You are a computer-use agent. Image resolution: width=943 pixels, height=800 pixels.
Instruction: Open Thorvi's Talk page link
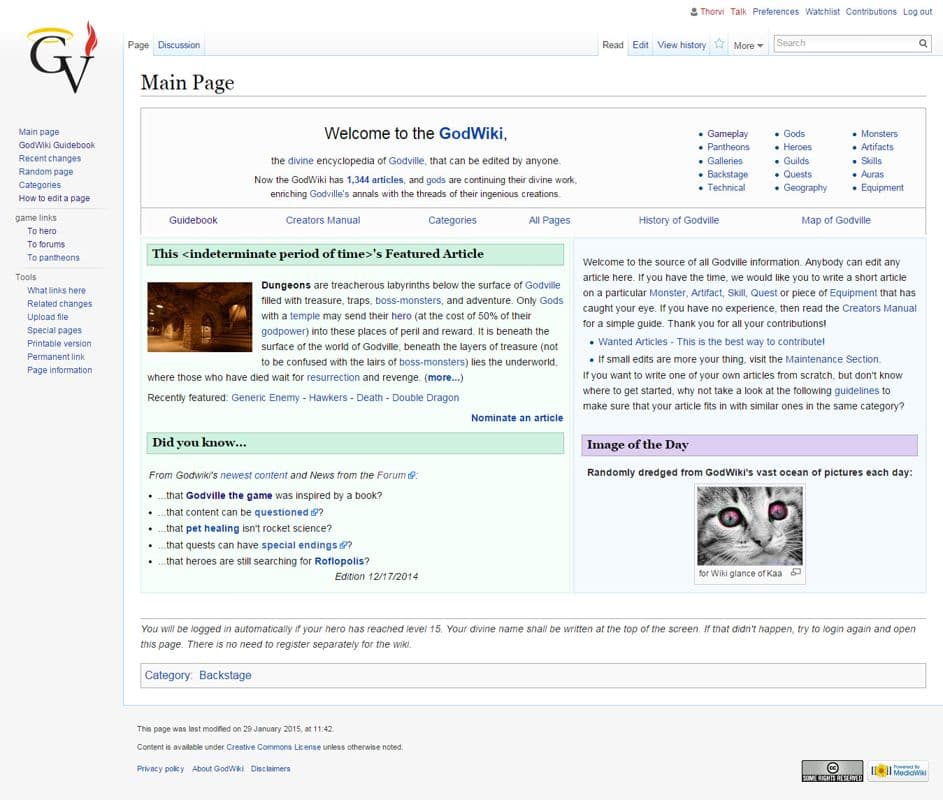738,11
